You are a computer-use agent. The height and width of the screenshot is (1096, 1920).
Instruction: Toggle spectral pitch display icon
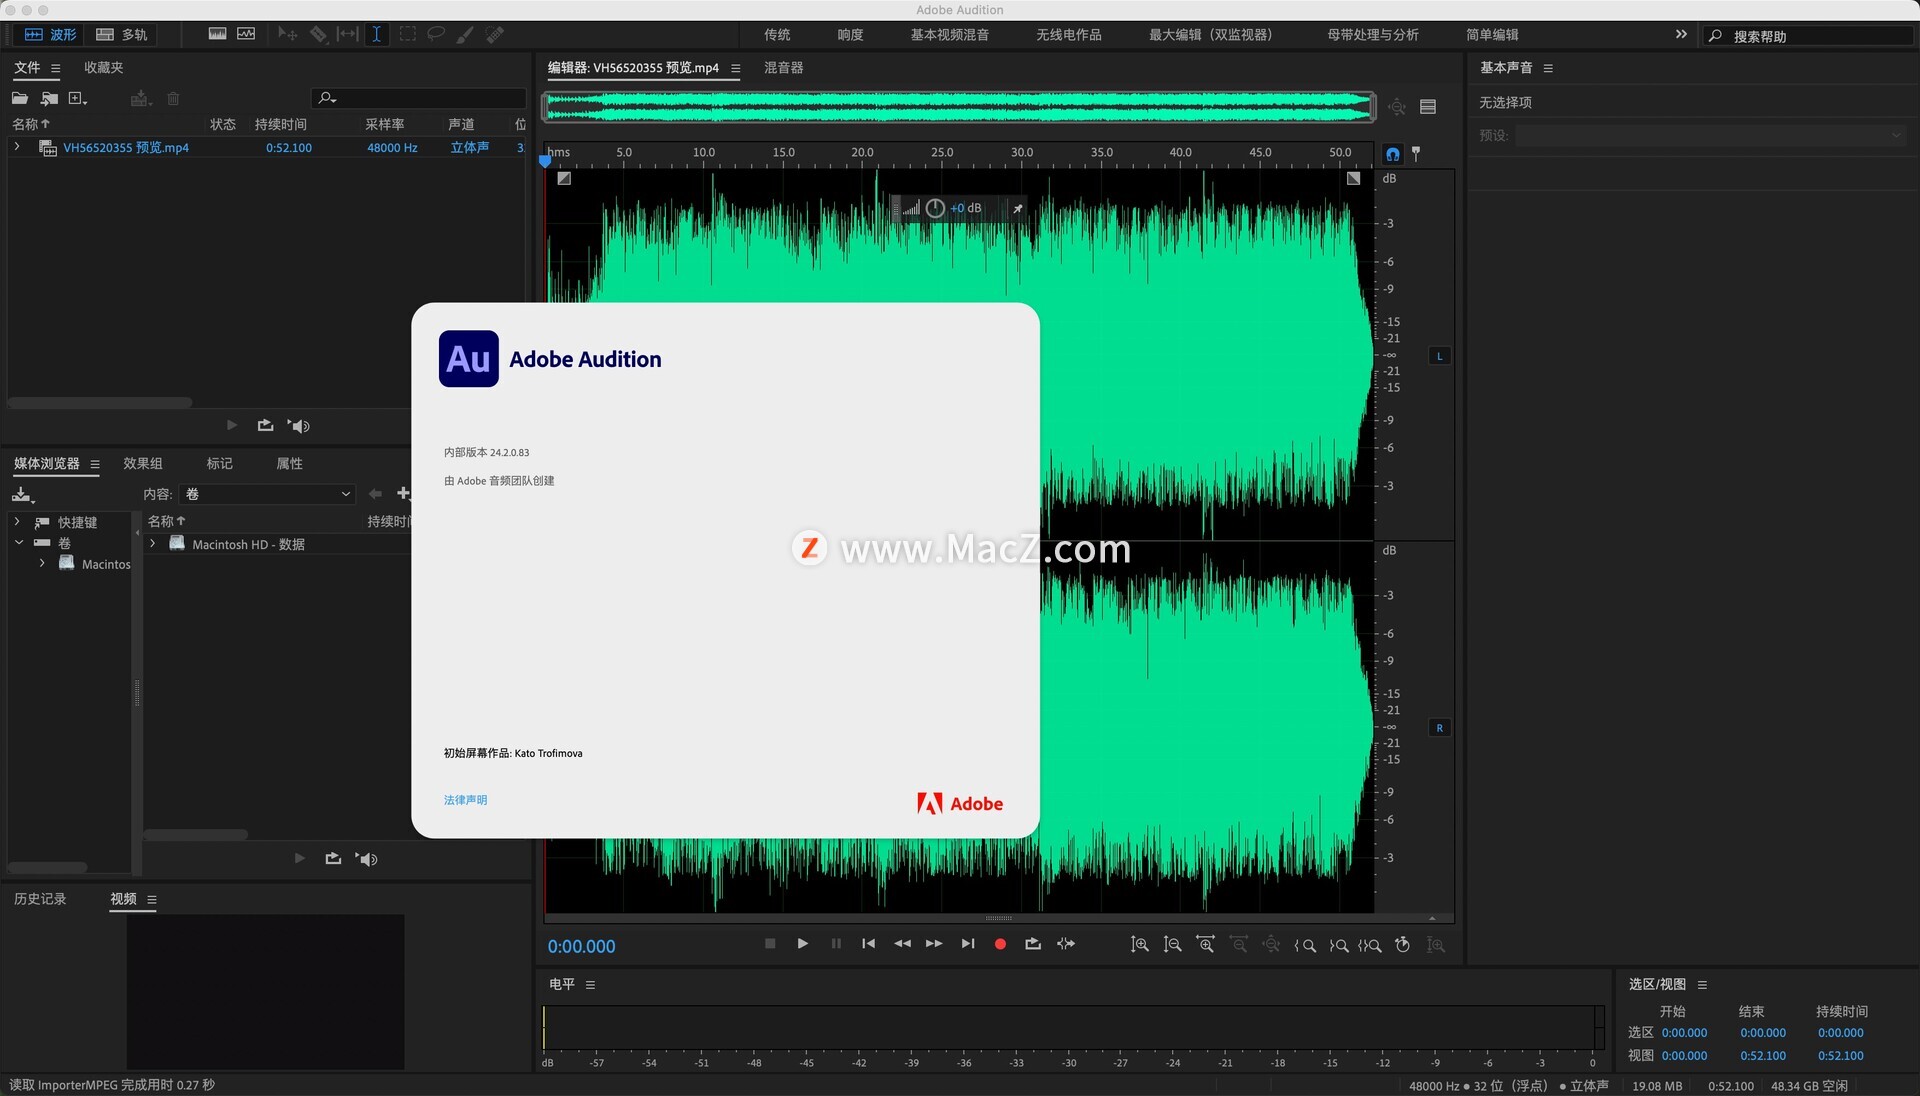coord(246,34)
